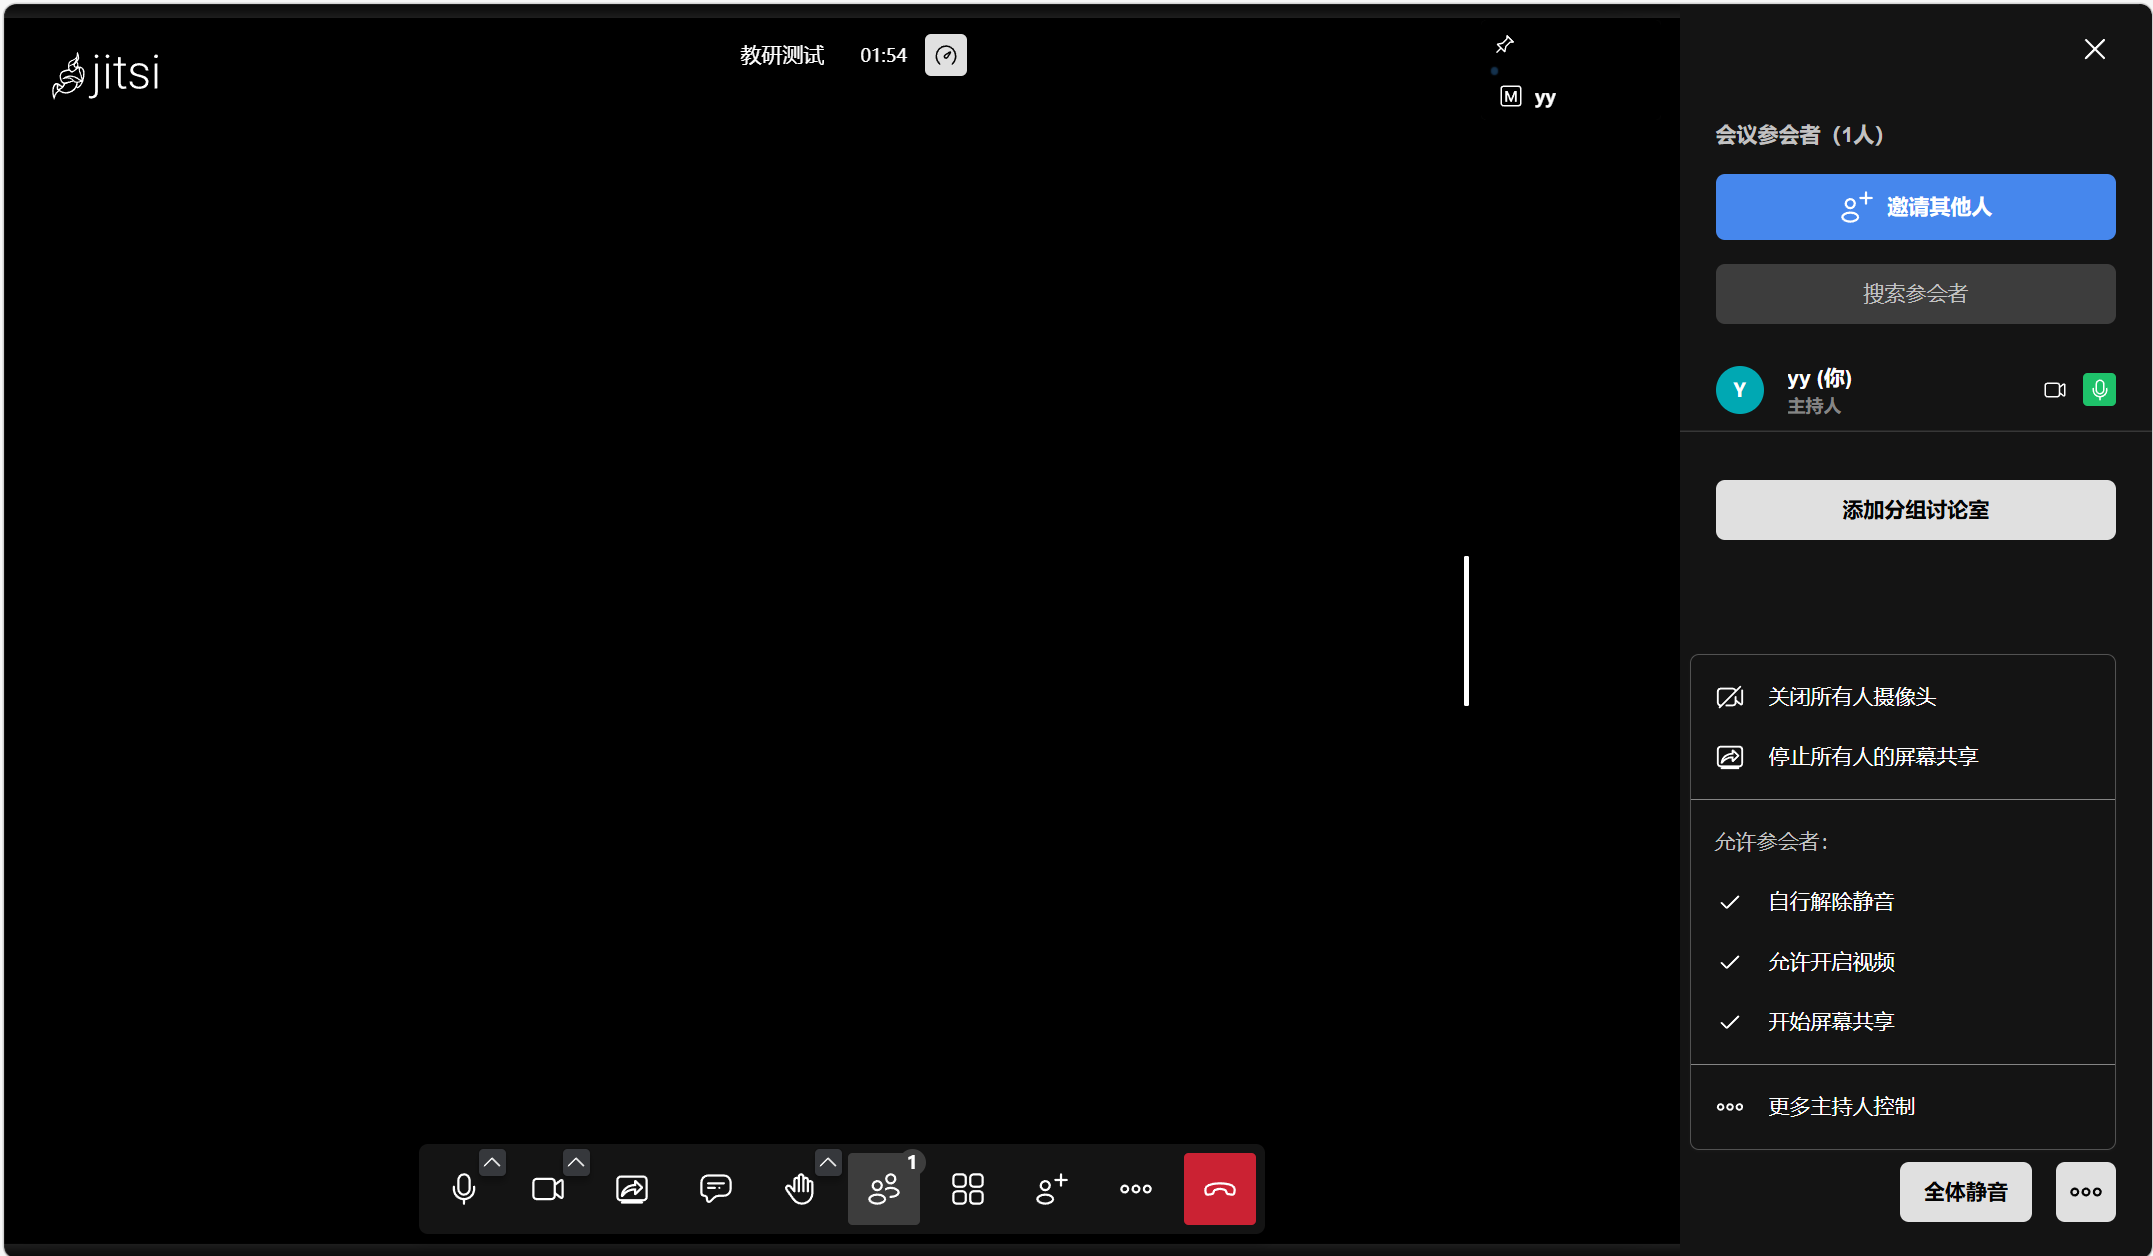This screenshot has height=1256, width=2153.
Task: Toggle tile view grid icon
Action: click(967, 1189)
